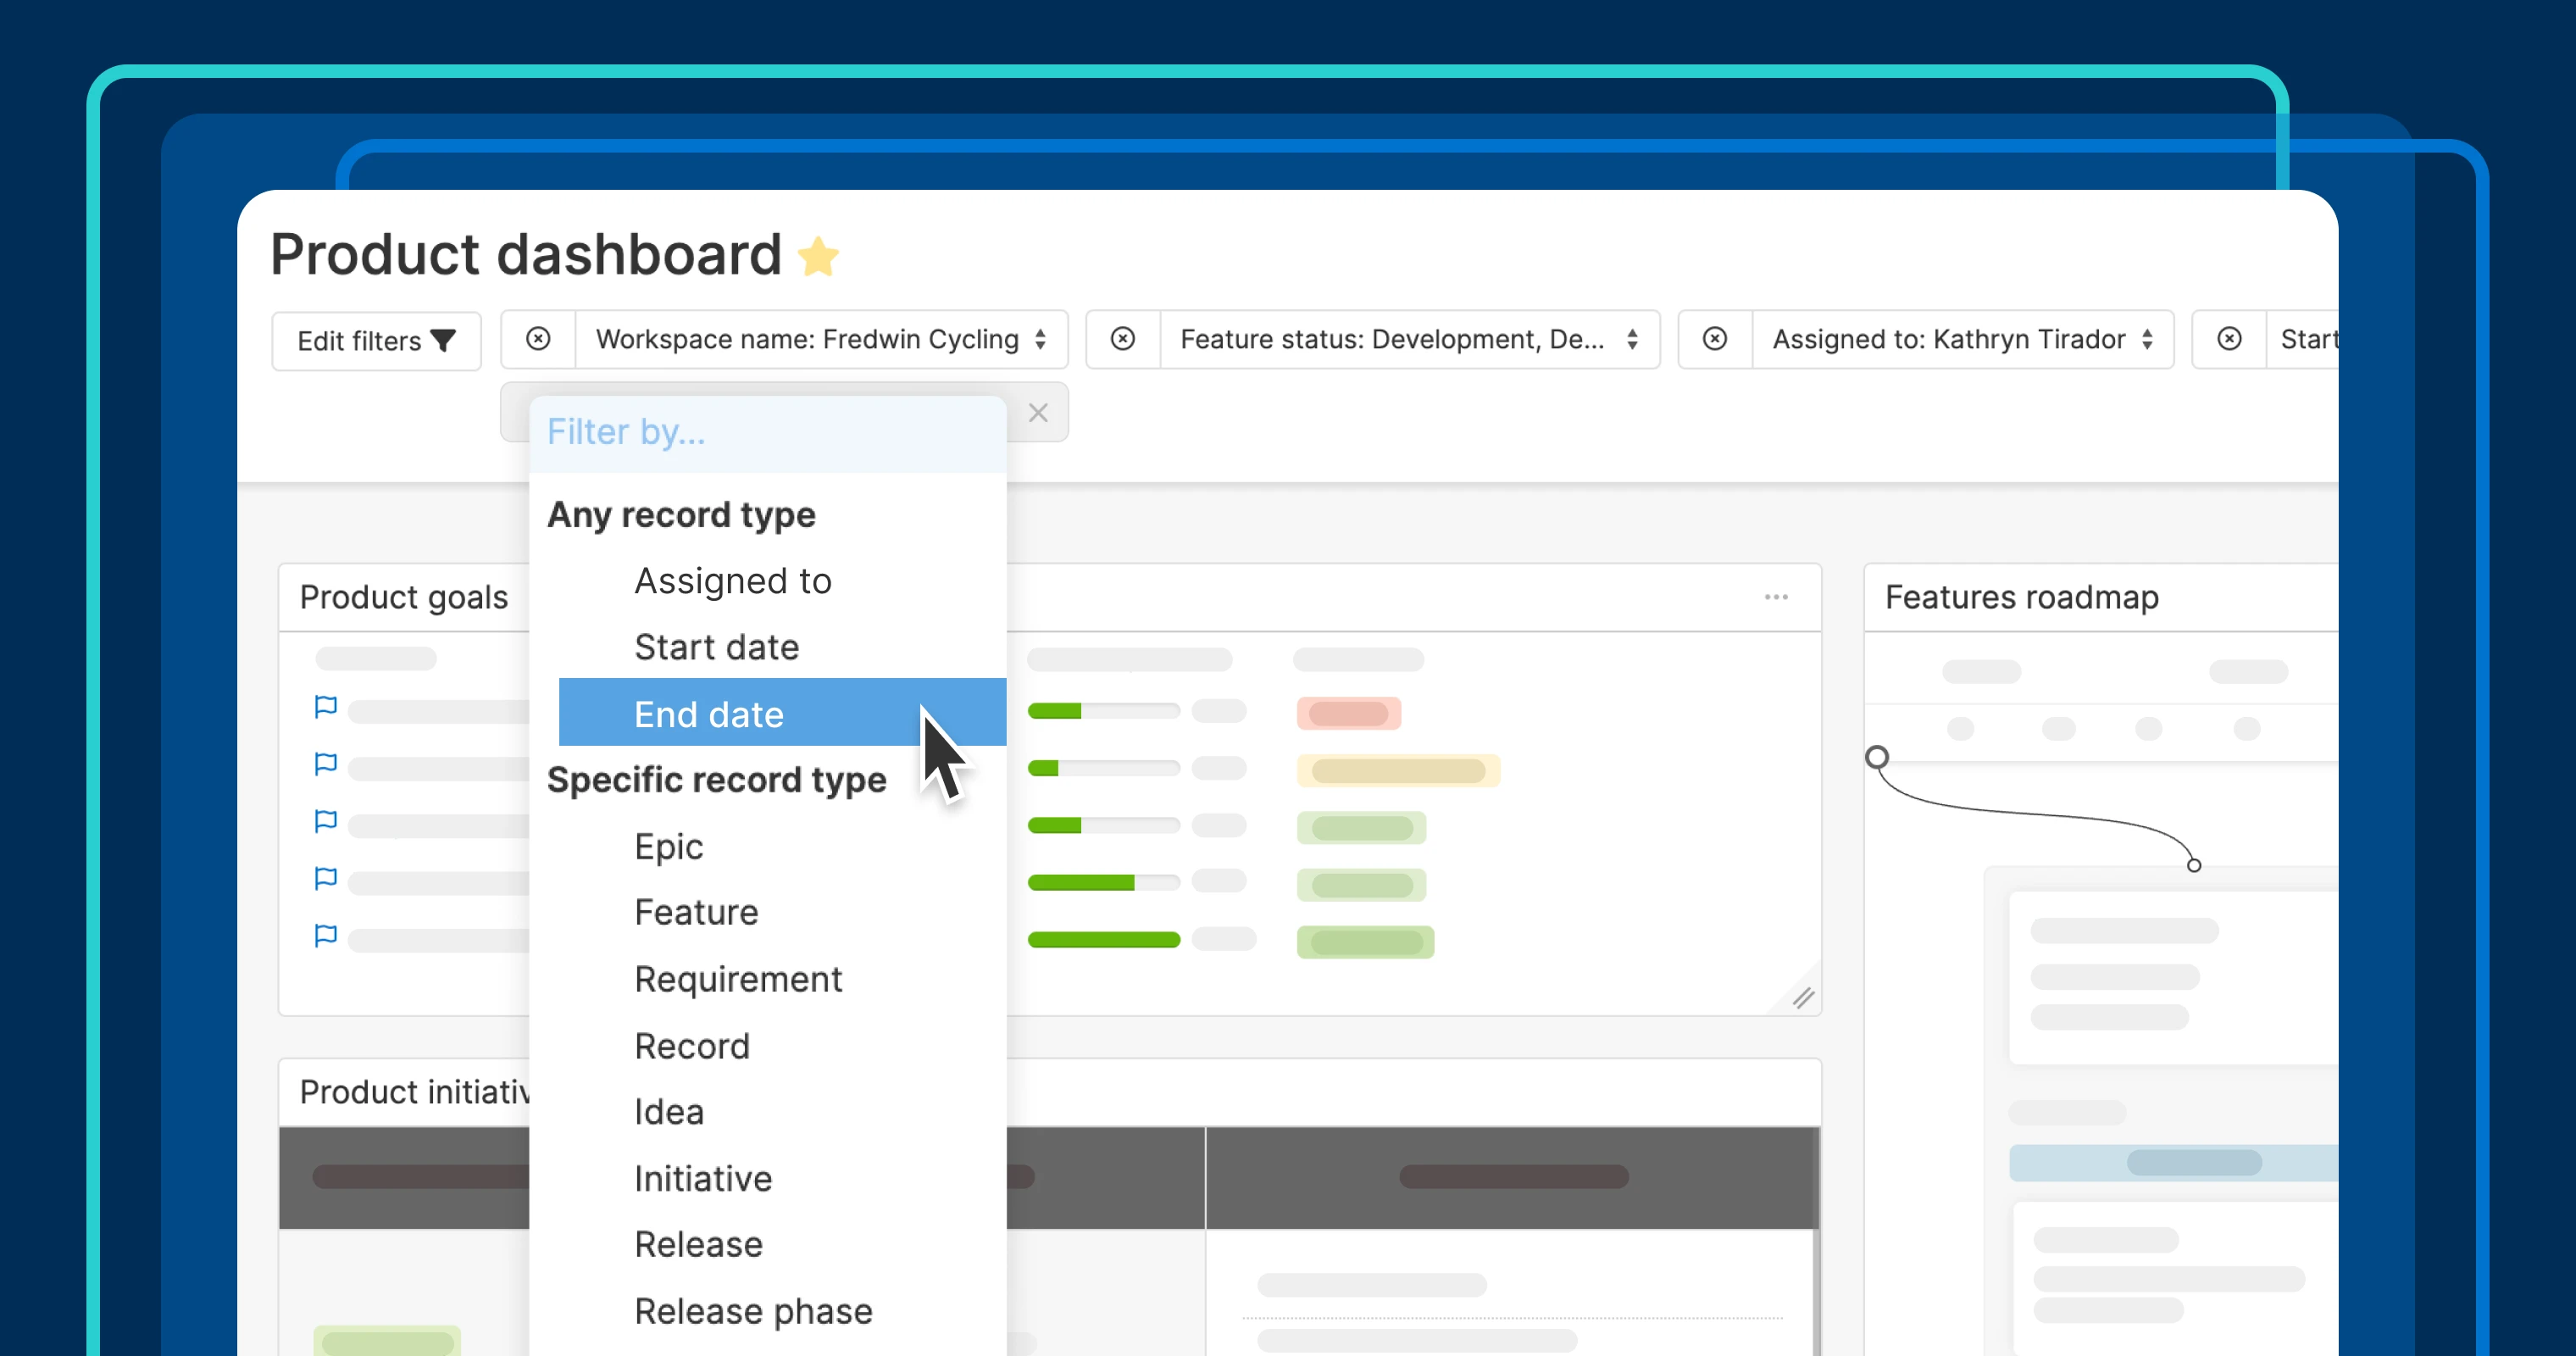The height and width of the screenshot is (1356, 2576).
Task: Click the last blue flag goal icon
Action: [x=325, y=936]
